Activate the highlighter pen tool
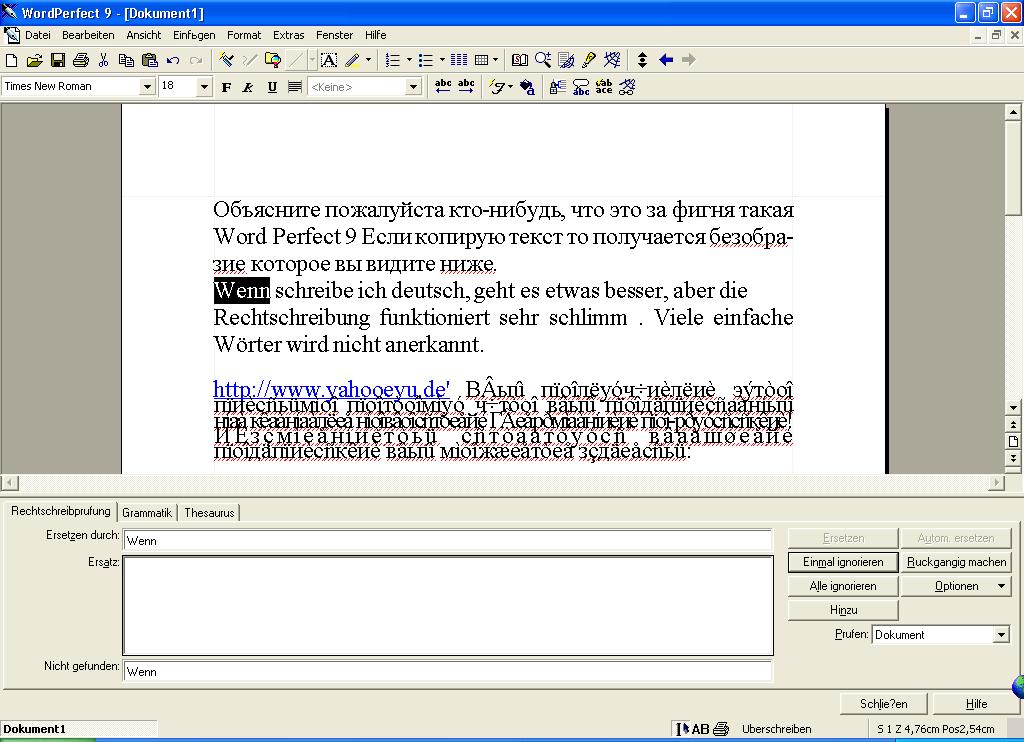The image size is (1024, 742). [x=353, y=61]
